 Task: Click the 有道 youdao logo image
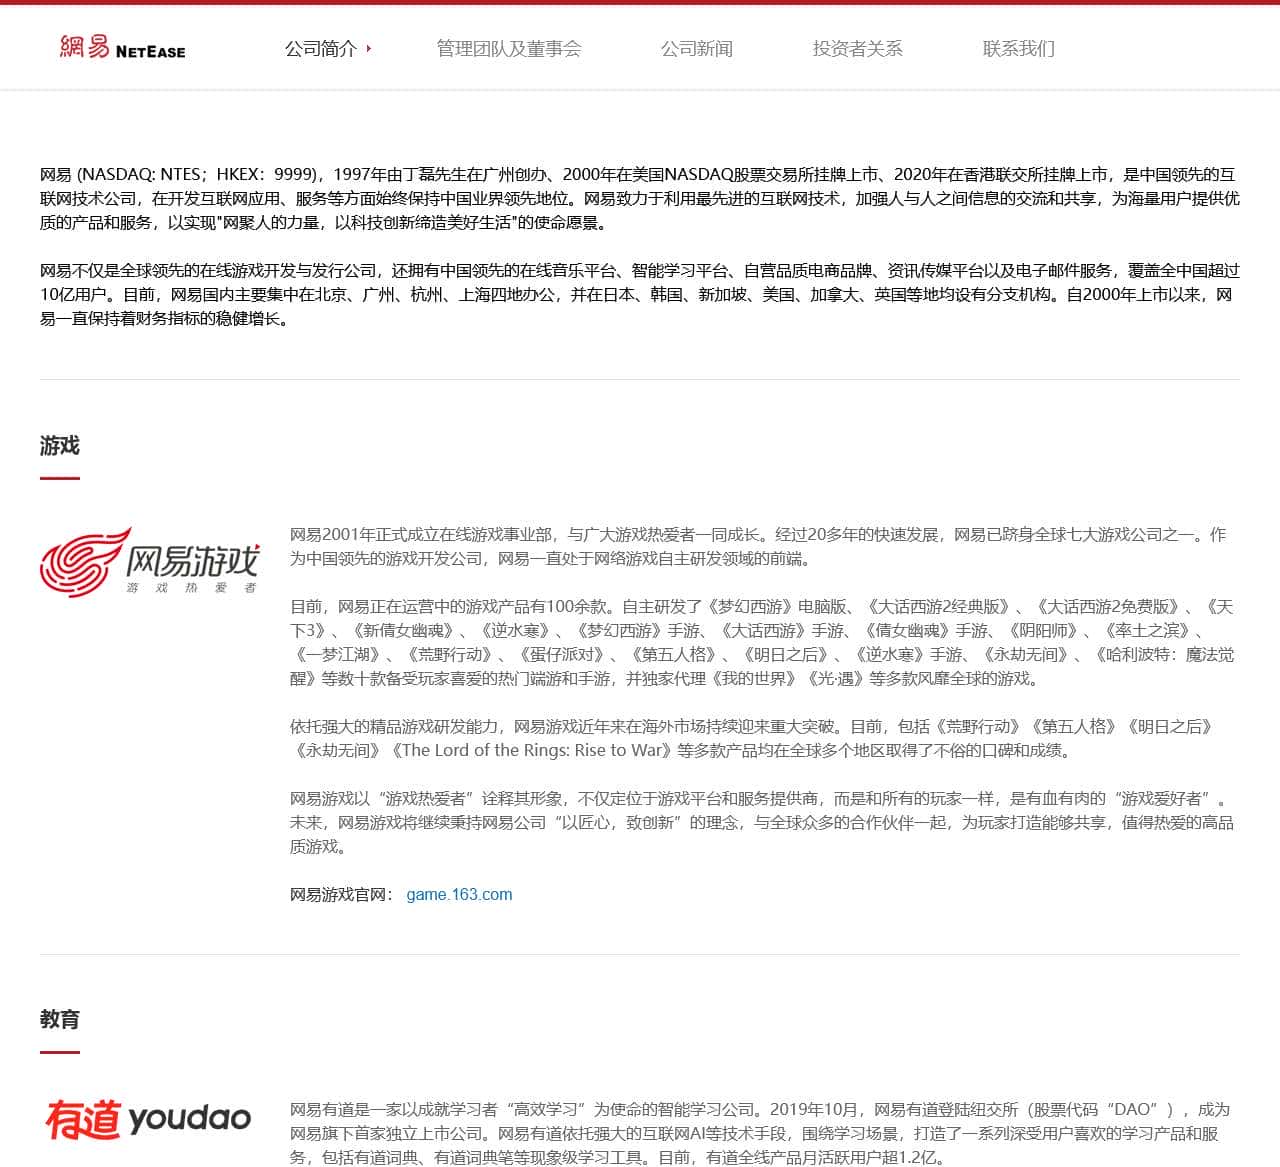(x=148, y=1119)
